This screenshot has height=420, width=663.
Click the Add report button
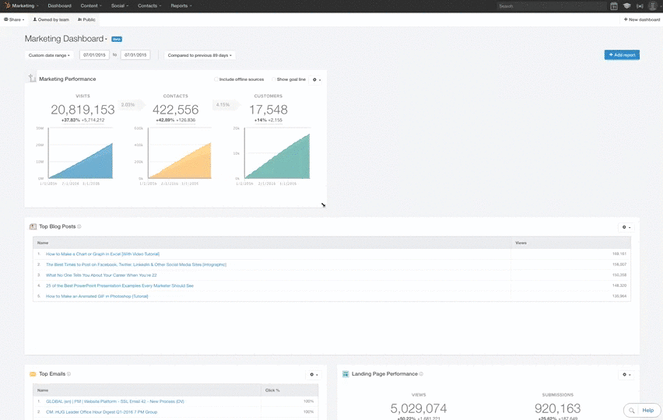(x=621, y=55)
